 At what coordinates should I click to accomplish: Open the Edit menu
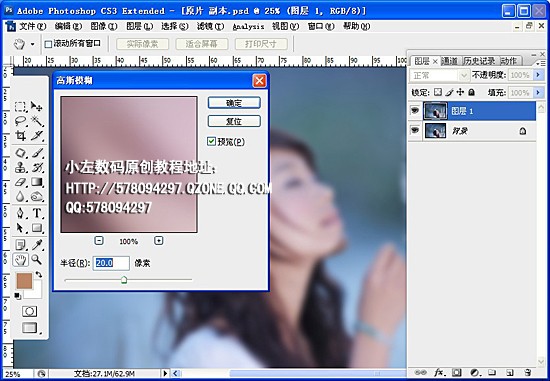[68, 26]
